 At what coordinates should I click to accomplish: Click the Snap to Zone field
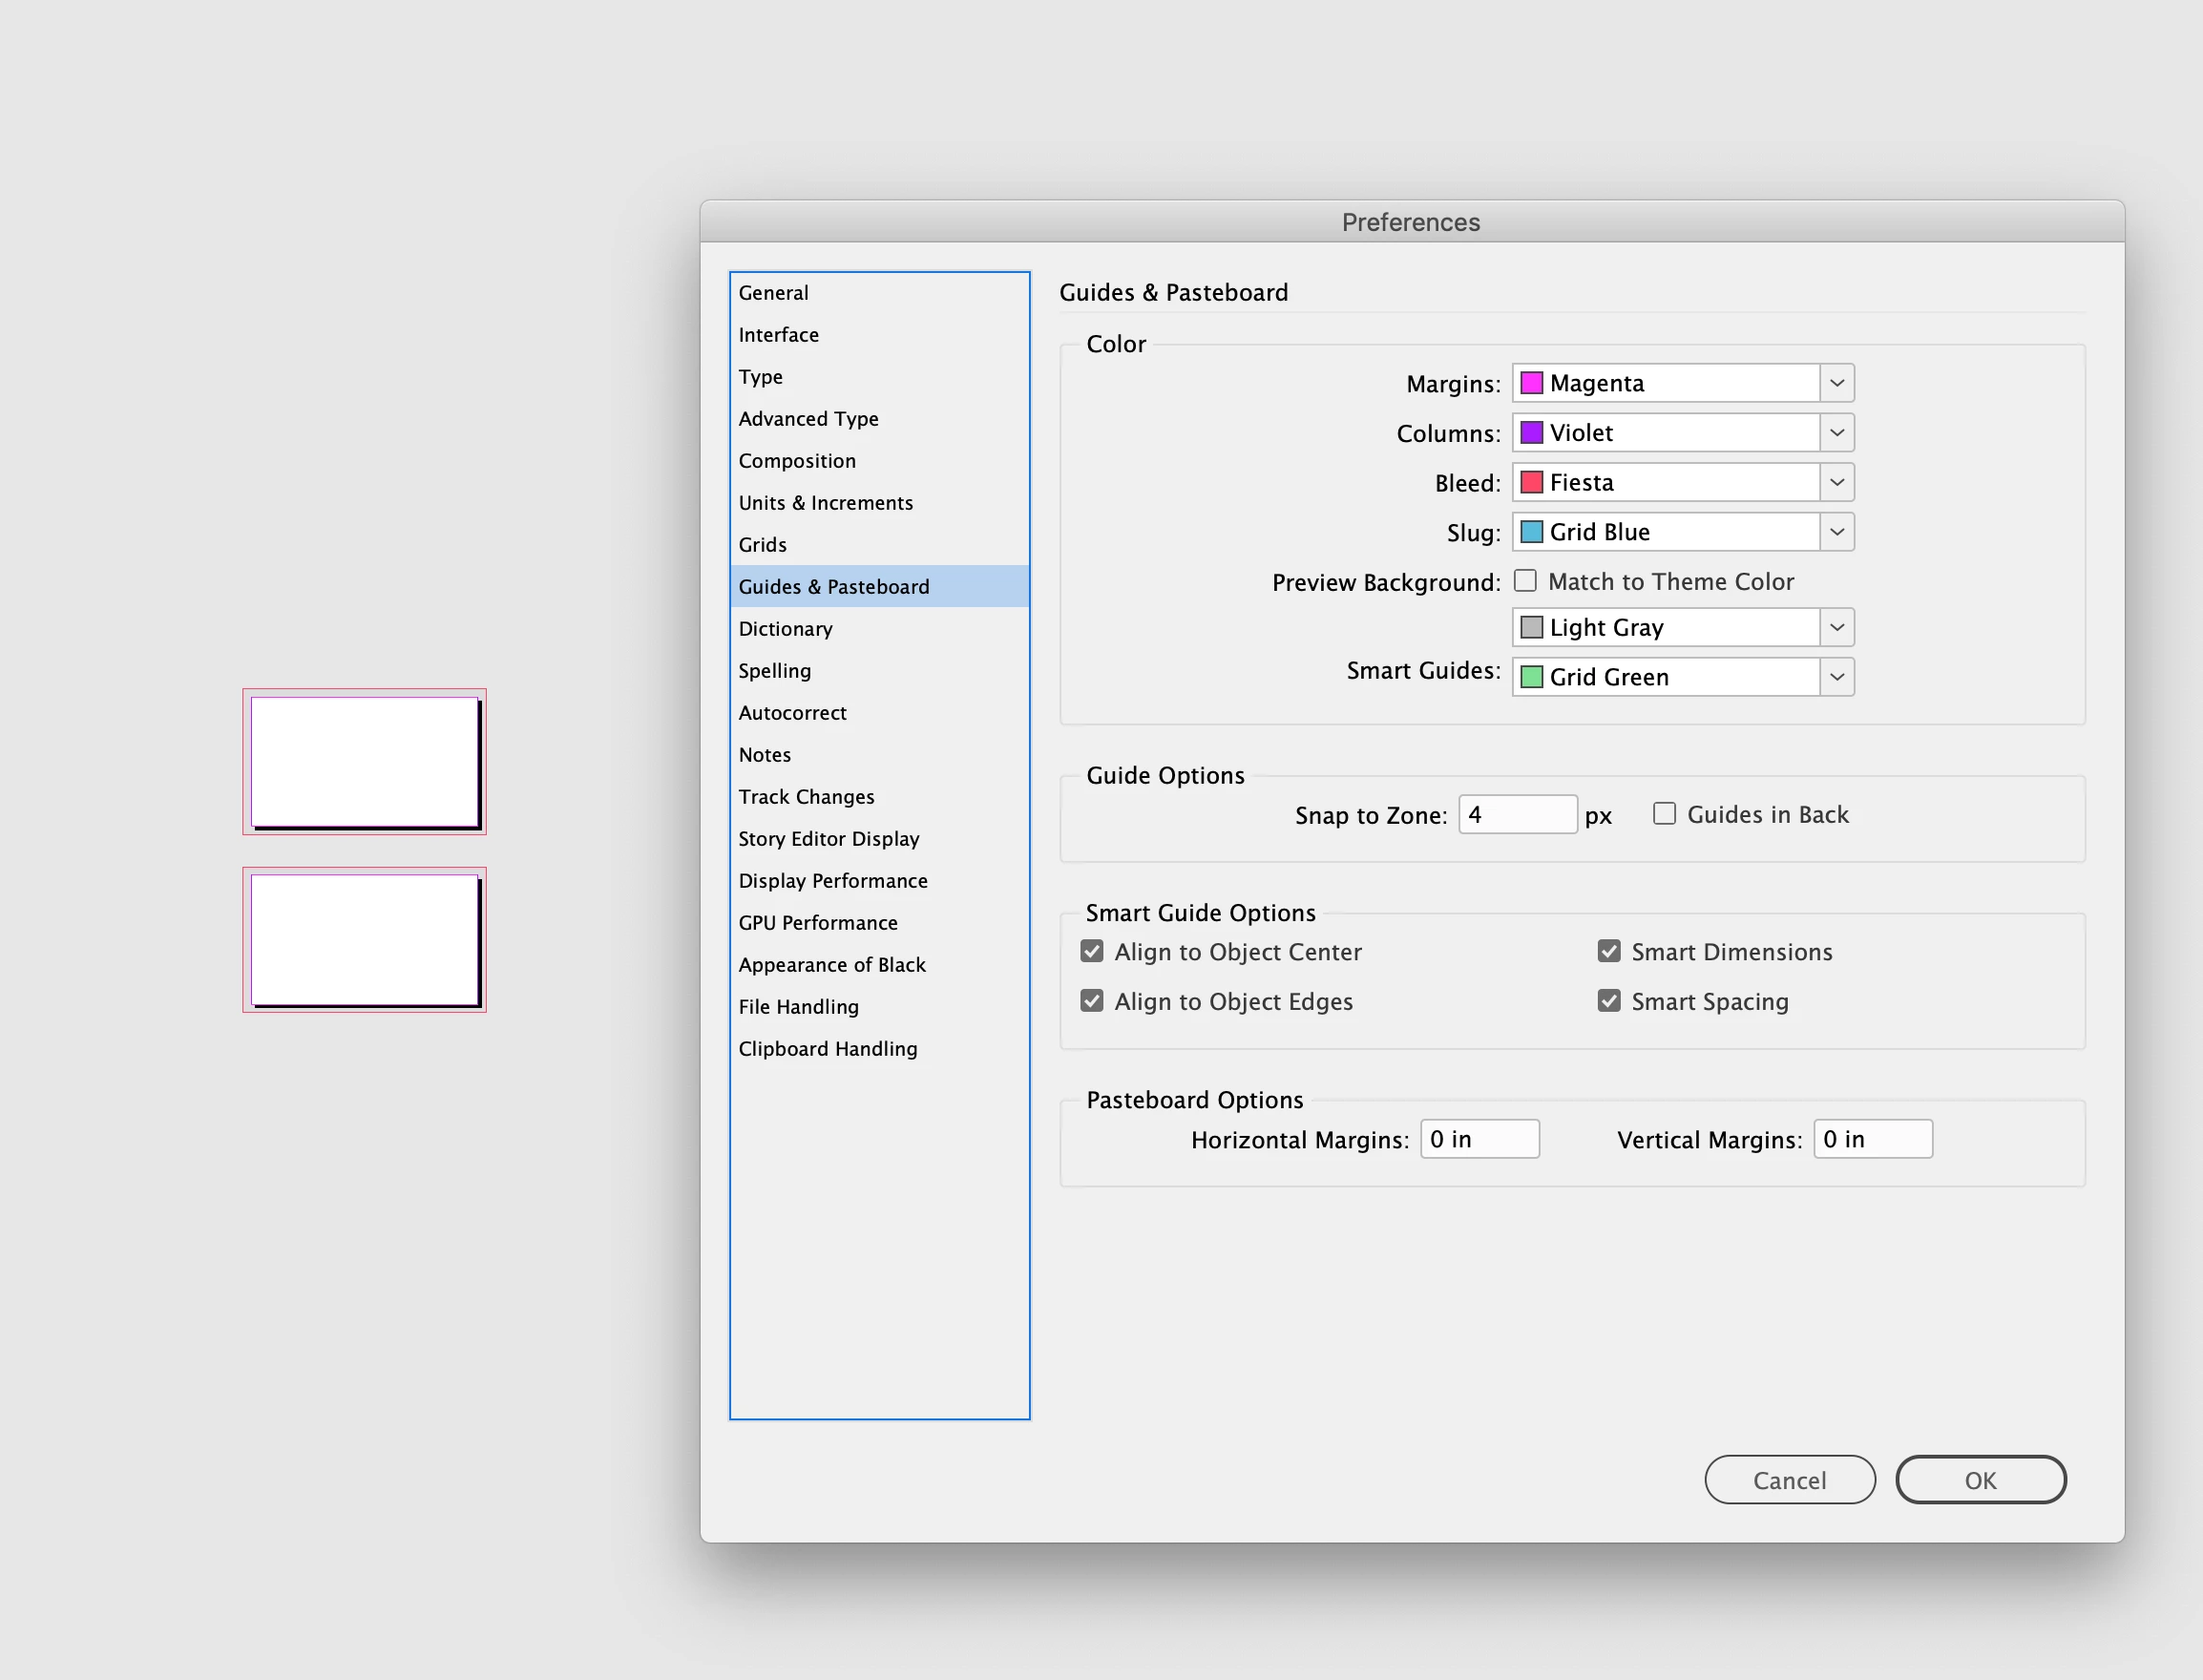(1516, 815)
